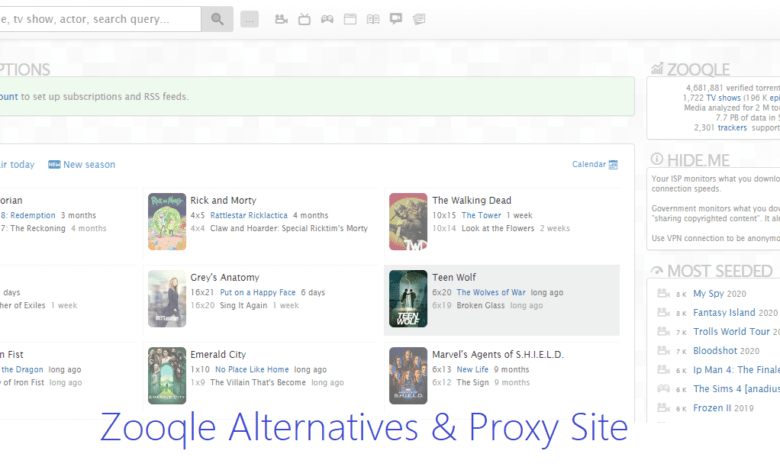
Task: Open the Books category icon
Action: coord(373,19)
